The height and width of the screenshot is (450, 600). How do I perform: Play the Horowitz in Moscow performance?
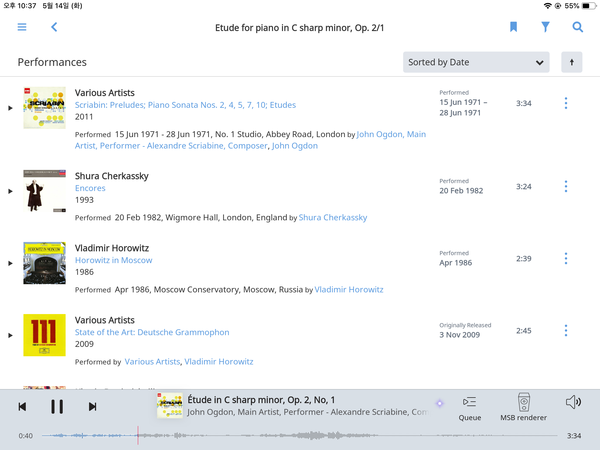(x=10, y=263)
